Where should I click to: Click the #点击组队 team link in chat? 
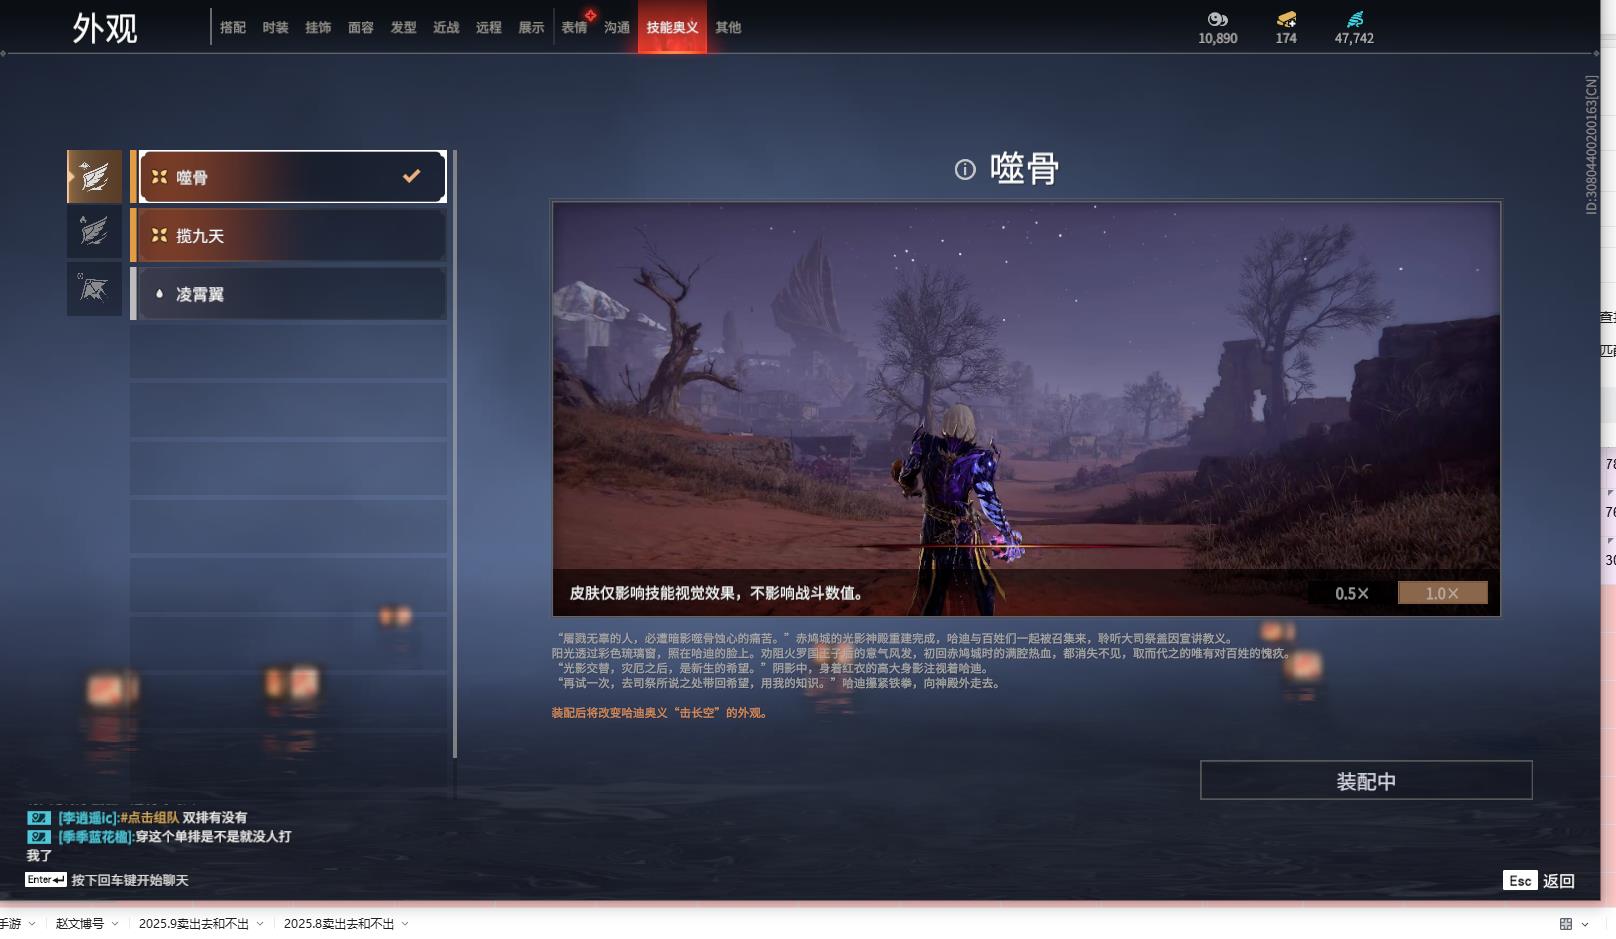coord(150,818)
